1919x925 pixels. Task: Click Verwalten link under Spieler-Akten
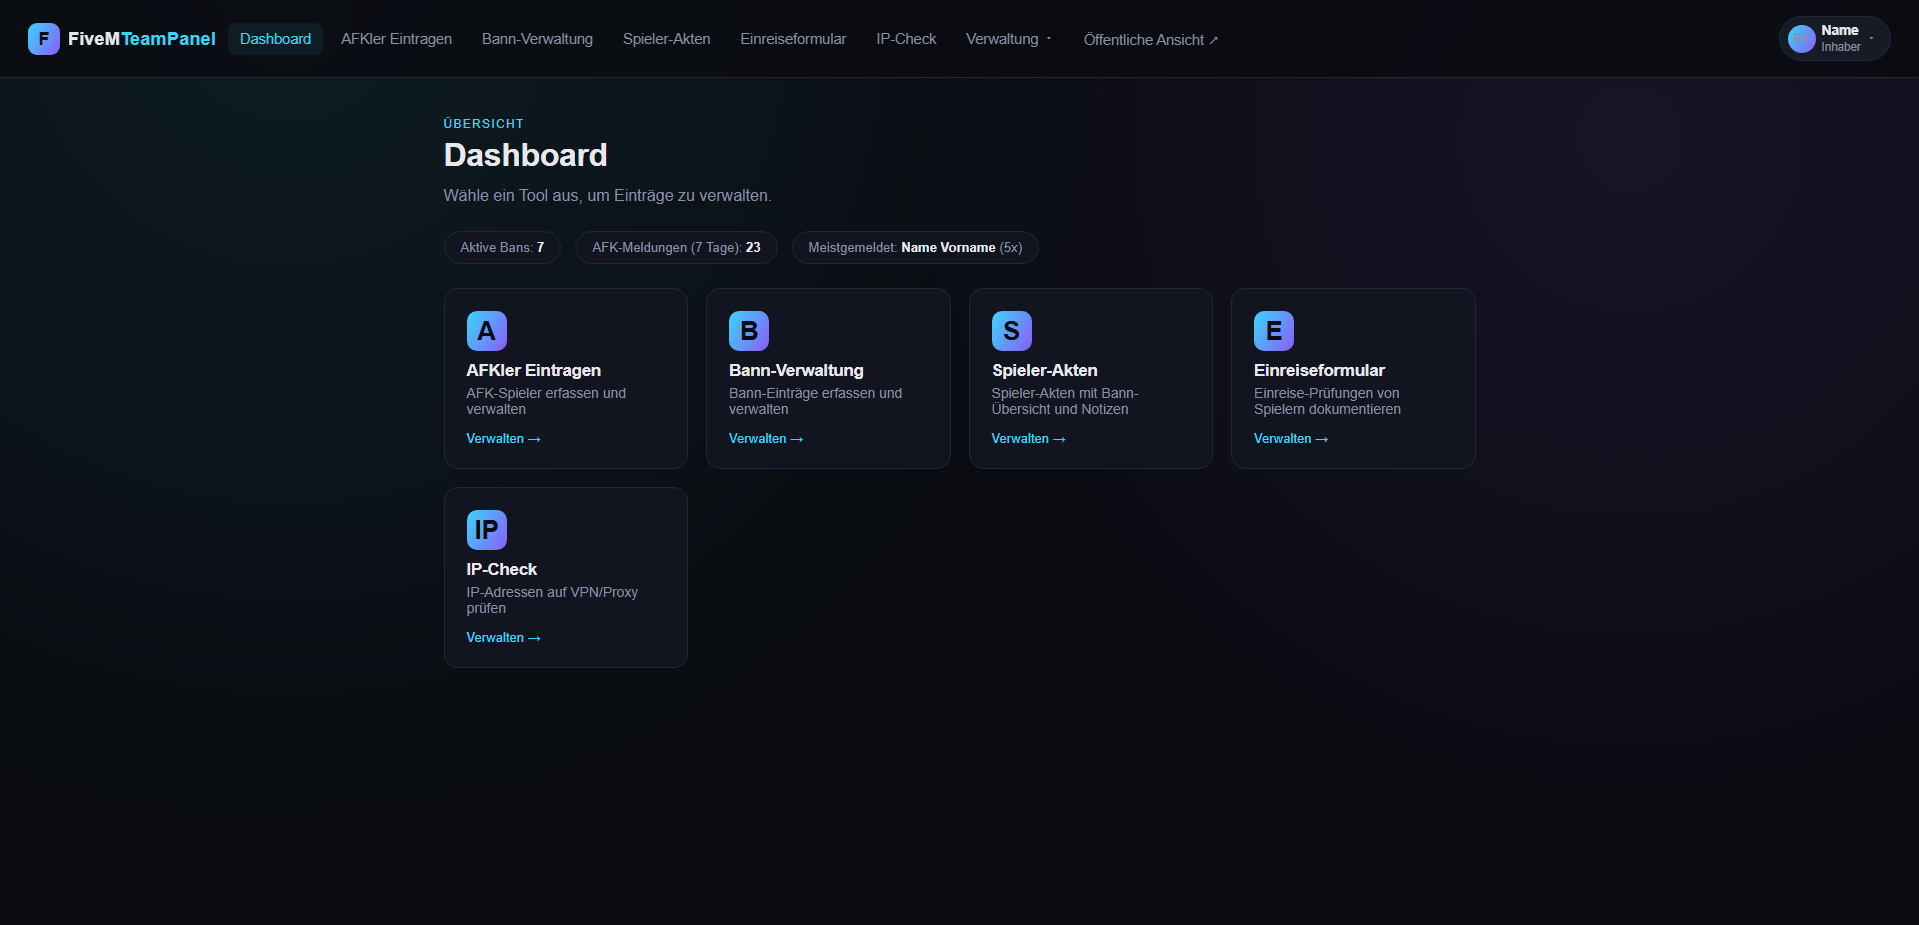click(1028, 439)
